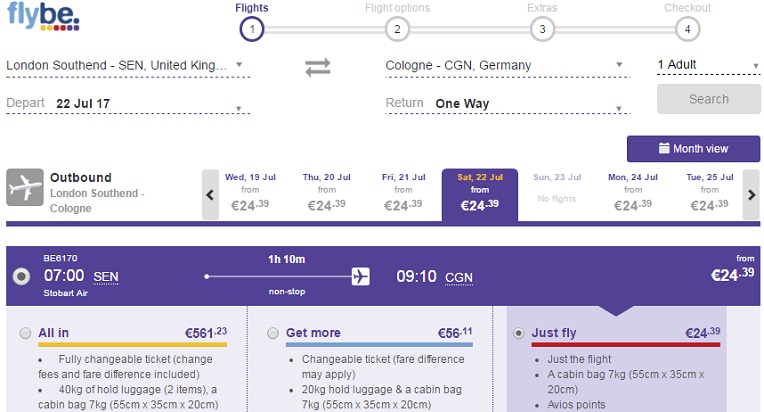The image size is (764, 412).
Task: Open the Month view calendar
Action: (693, 149)
